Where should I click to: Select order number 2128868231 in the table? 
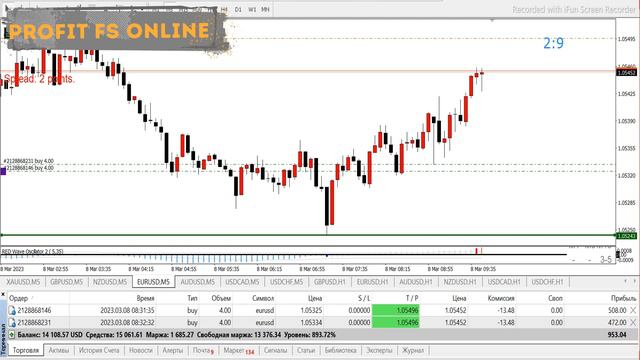pos(34,323)
